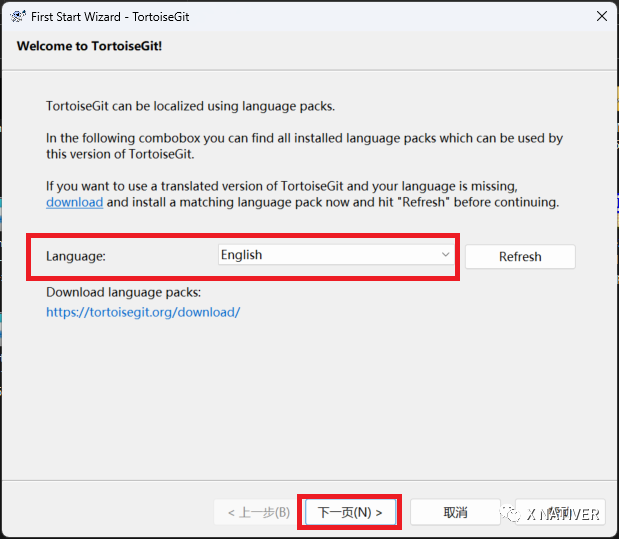Go to next page with 下一页(N) button

350,512
